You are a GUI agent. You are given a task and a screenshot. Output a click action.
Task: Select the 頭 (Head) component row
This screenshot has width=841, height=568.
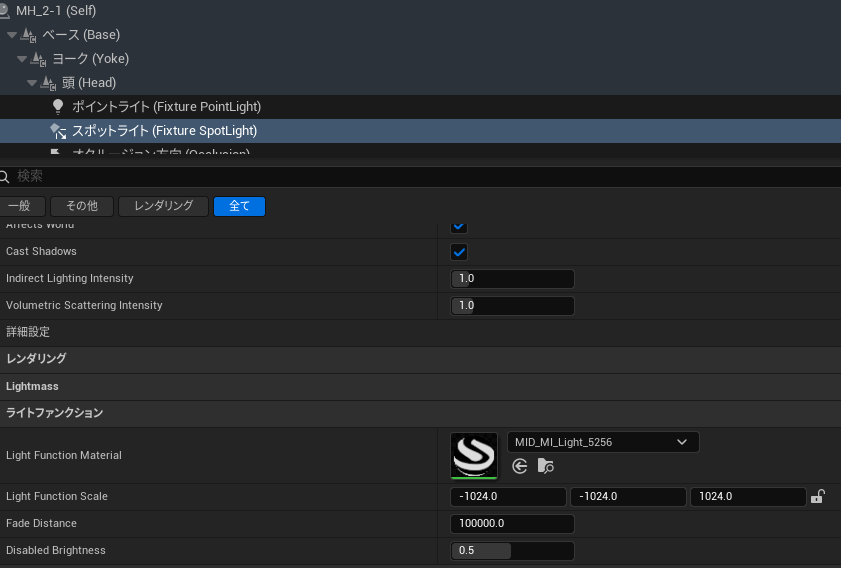(x=420, y=83)
